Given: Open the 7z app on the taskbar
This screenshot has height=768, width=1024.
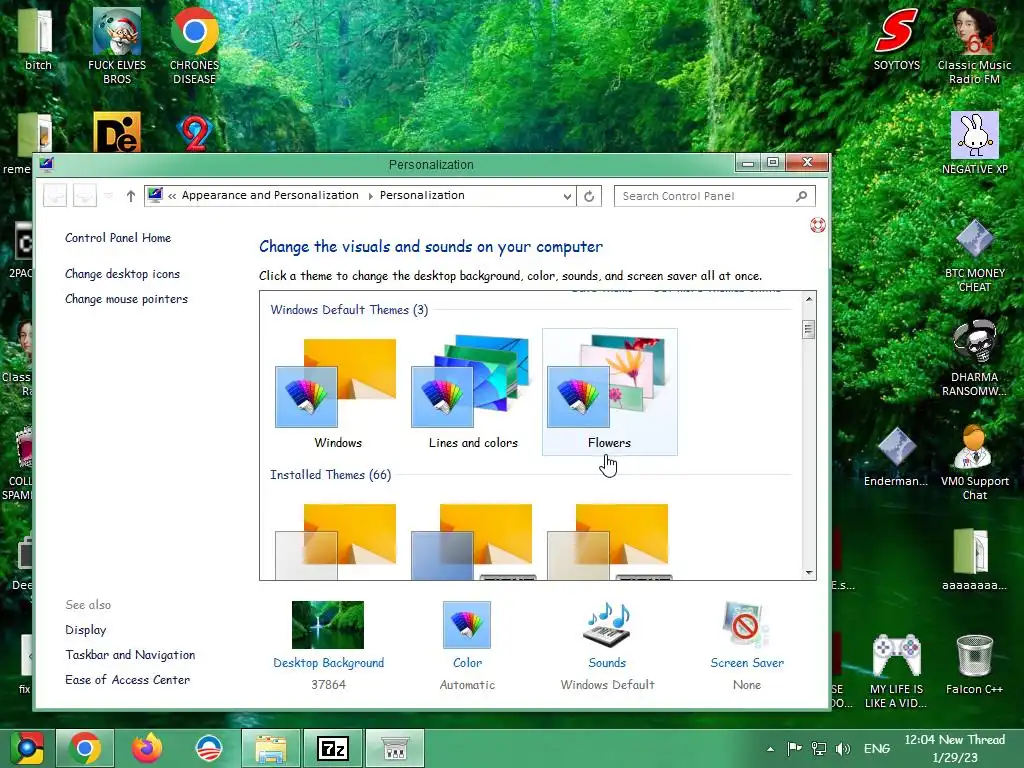Looking at the screenshot, I should pos(333,748).
